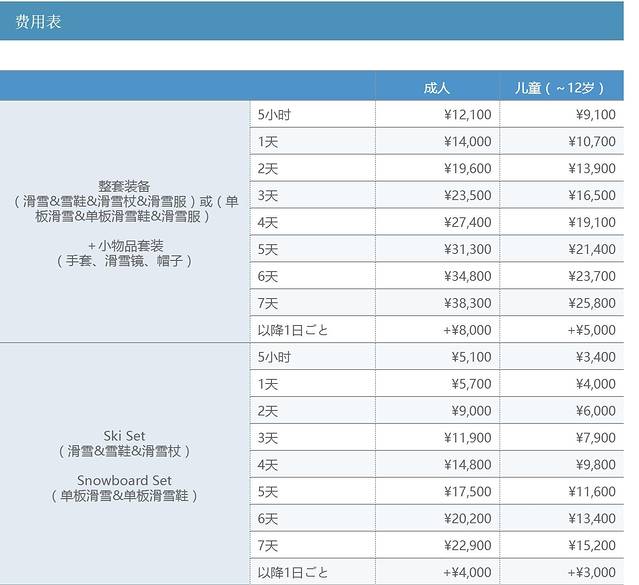Select the 成人 column header
Image resolution: width=639 pixels, height=585 pixels.
click(x=437, y=88)
